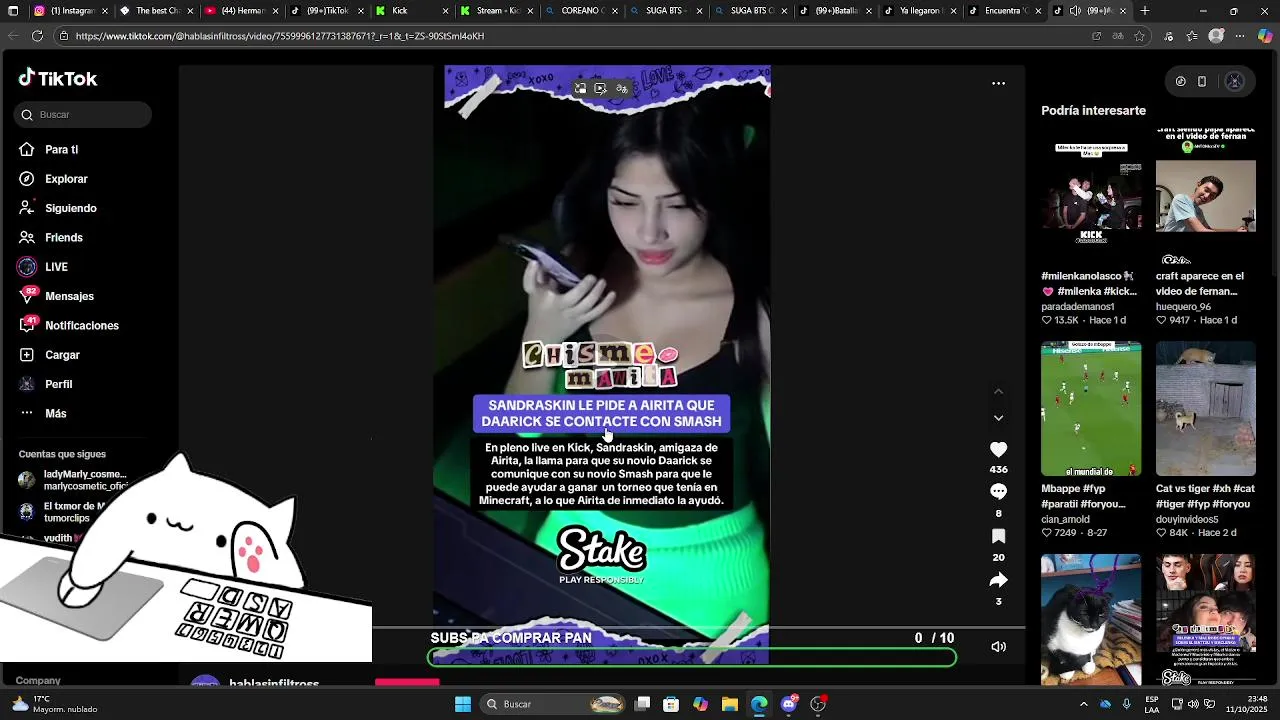Open File Explorer from taskbar
Viewport: 1280px width, 720px height.
730,704
